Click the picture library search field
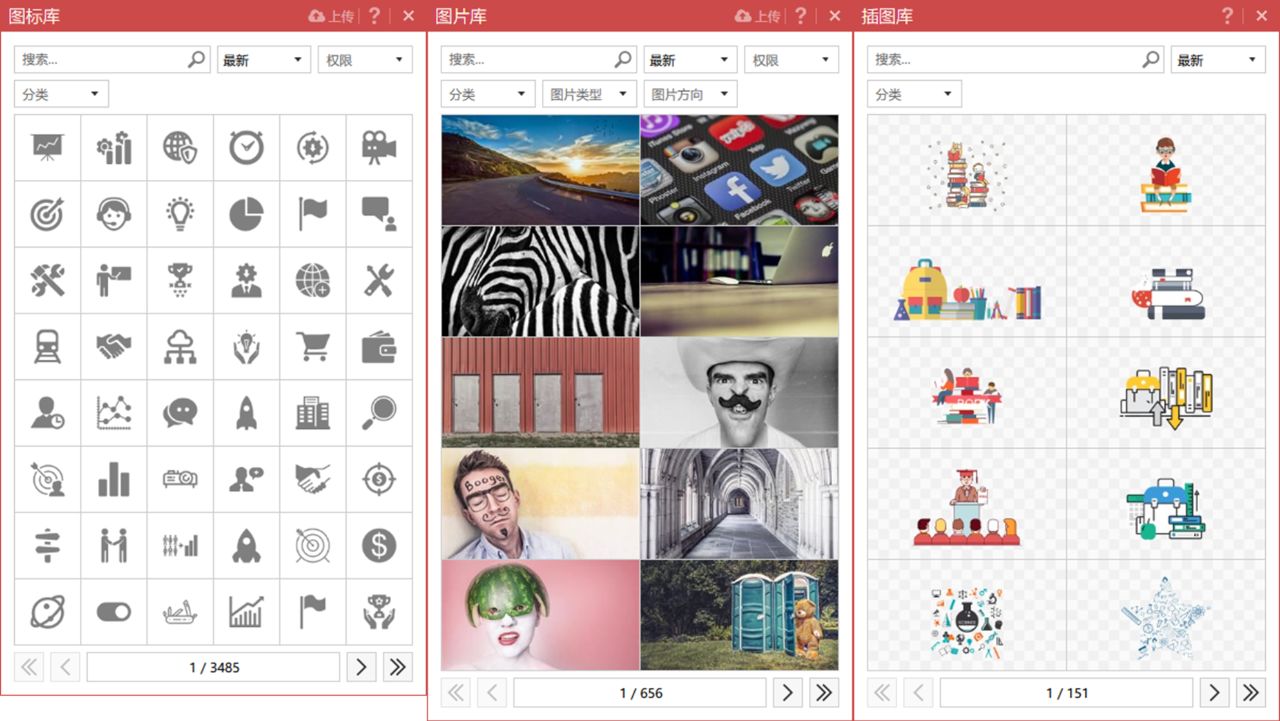 tap(538, 60)
